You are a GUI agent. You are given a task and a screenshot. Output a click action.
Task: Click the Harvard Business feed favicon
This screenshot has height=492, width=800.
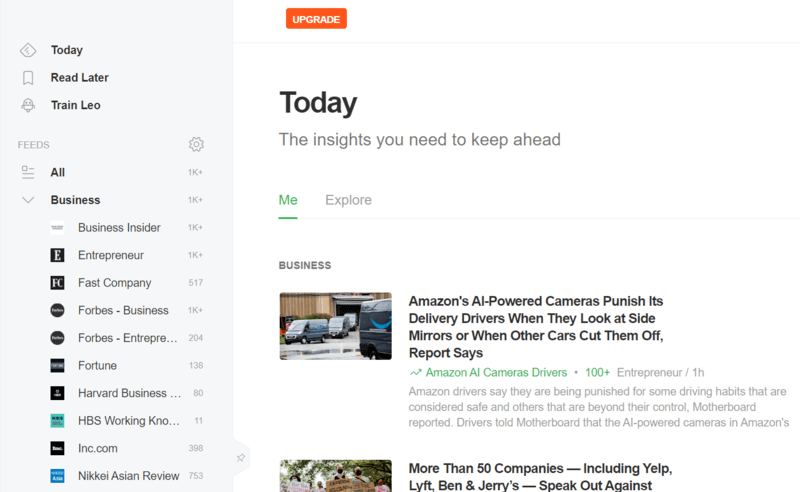coord(58,393)
